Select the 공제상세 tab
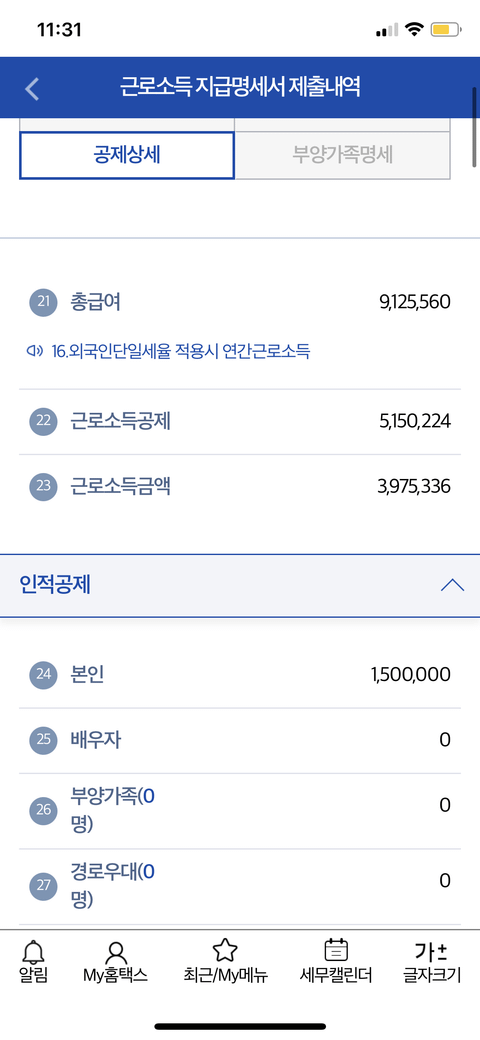480x1040 pixels. [127, 155]
